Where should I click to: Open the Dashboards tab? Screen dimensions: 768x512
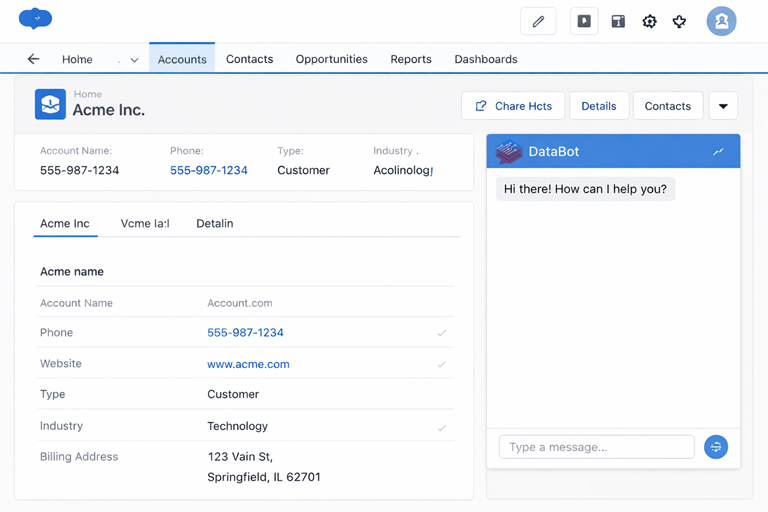coord(486,59)
